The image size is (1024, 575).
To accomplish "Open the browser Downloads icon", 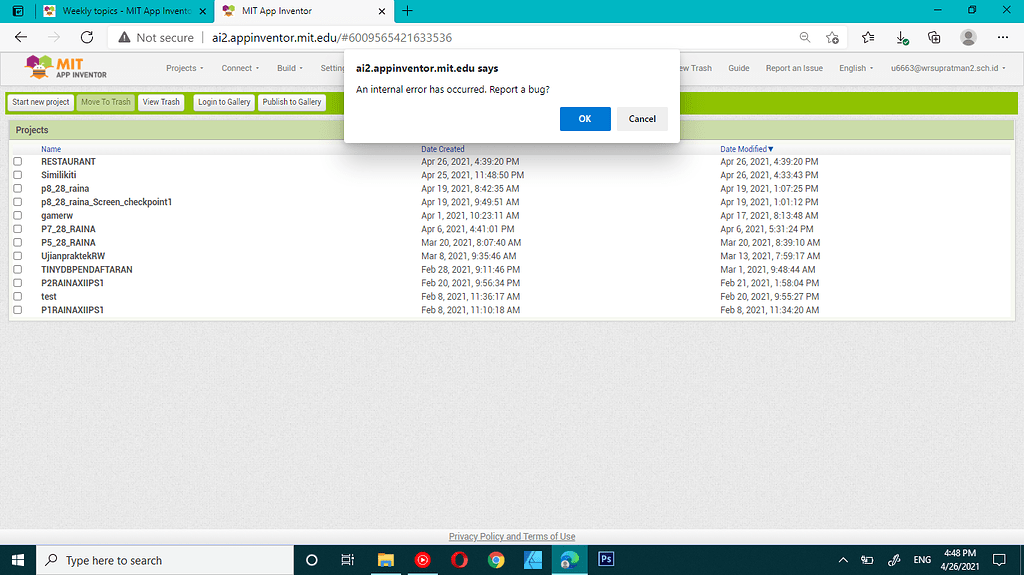I will (x=901, y=37).
